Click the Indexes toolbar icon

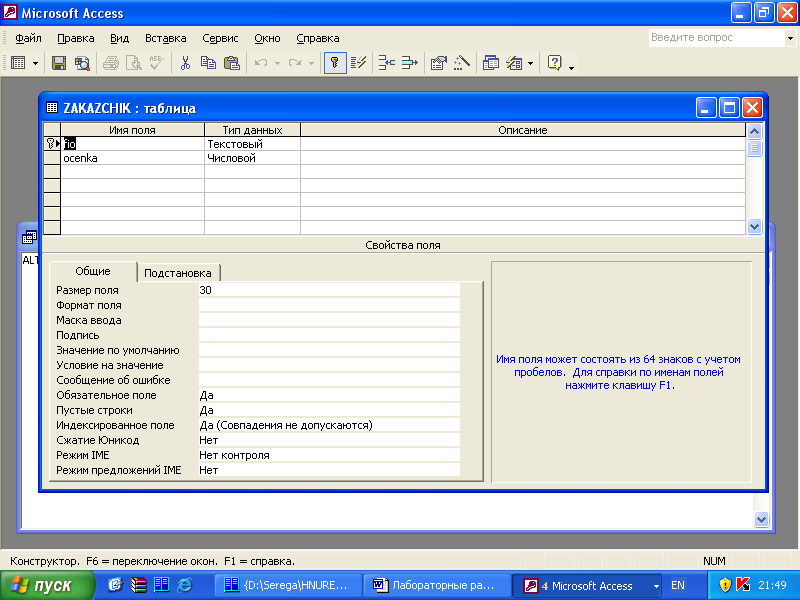pos(358,63)
